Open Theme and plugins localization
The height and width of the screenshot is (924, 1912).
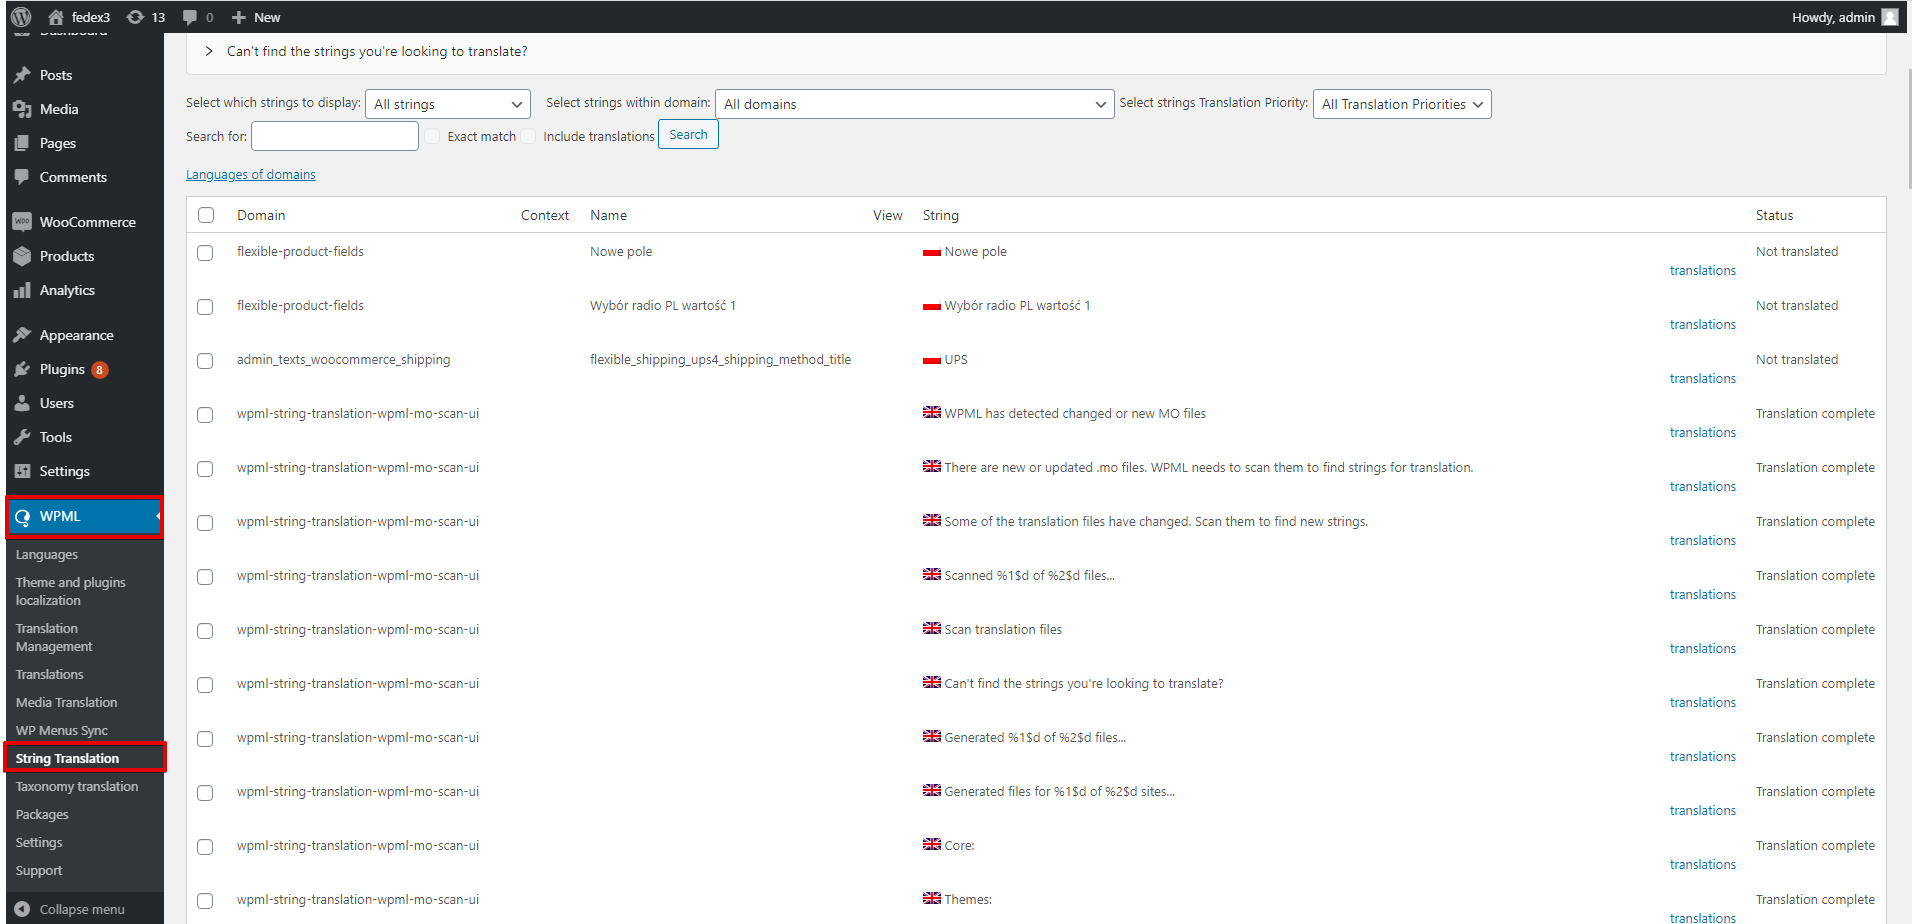[71, 592]
